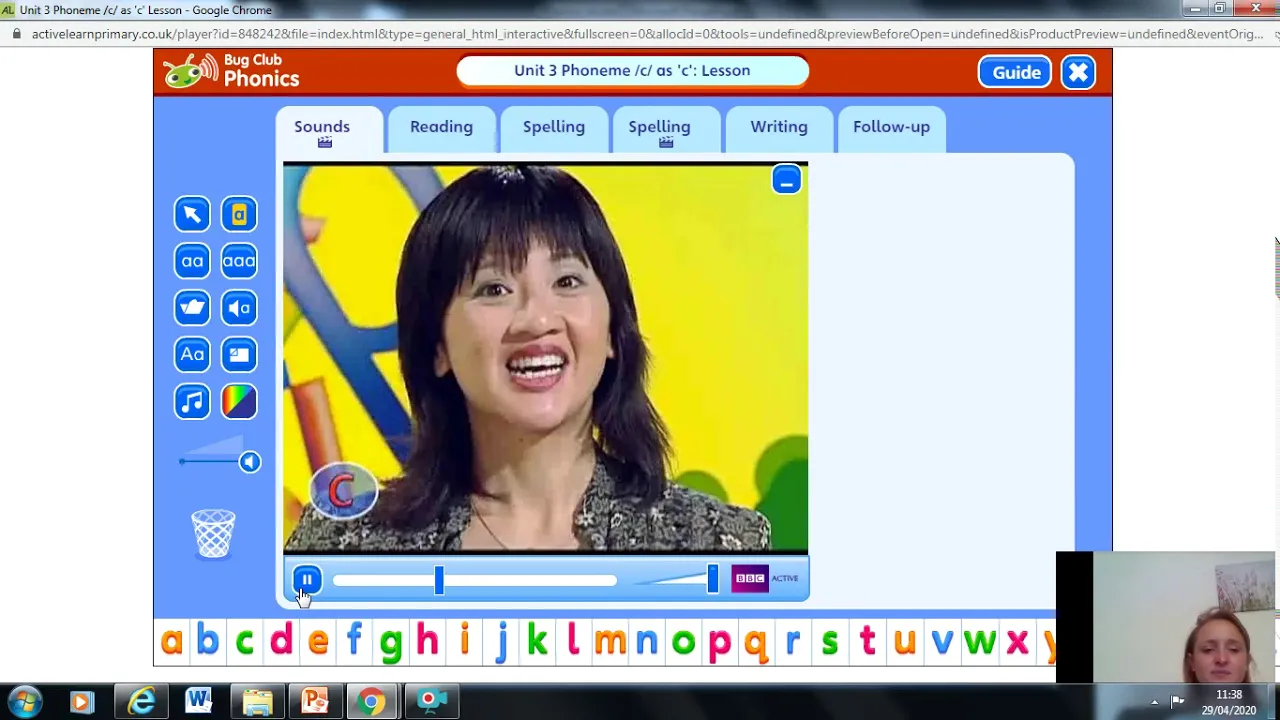Click the BBC Active logo
The height and width of the screenshot is (720, 1280).
[x=765, y=578]
